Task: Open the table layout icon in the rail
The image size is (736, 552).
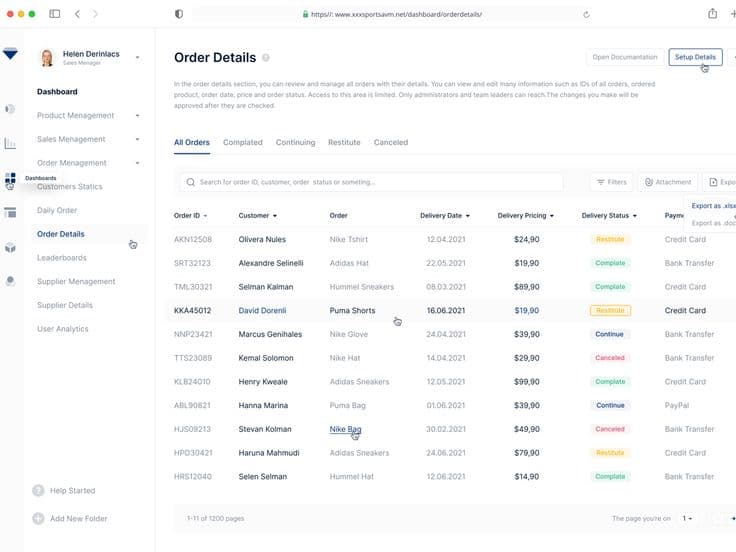Action: (x=10, y=212)
